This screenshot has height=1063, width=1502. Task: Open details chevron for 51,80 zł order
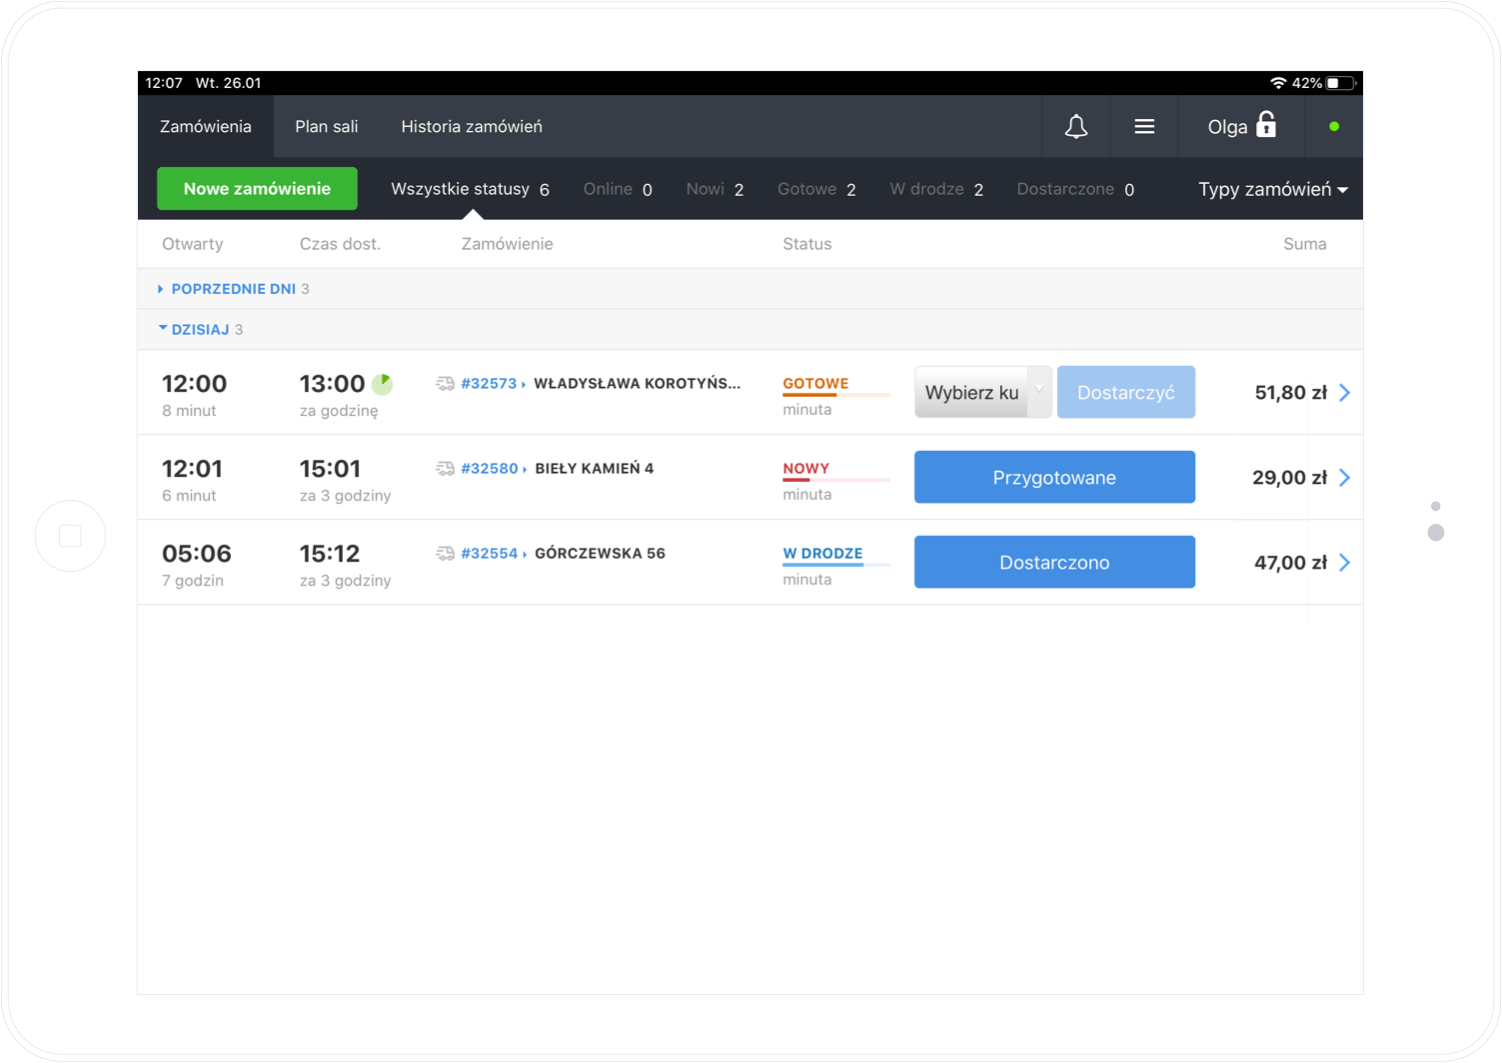1345,393
